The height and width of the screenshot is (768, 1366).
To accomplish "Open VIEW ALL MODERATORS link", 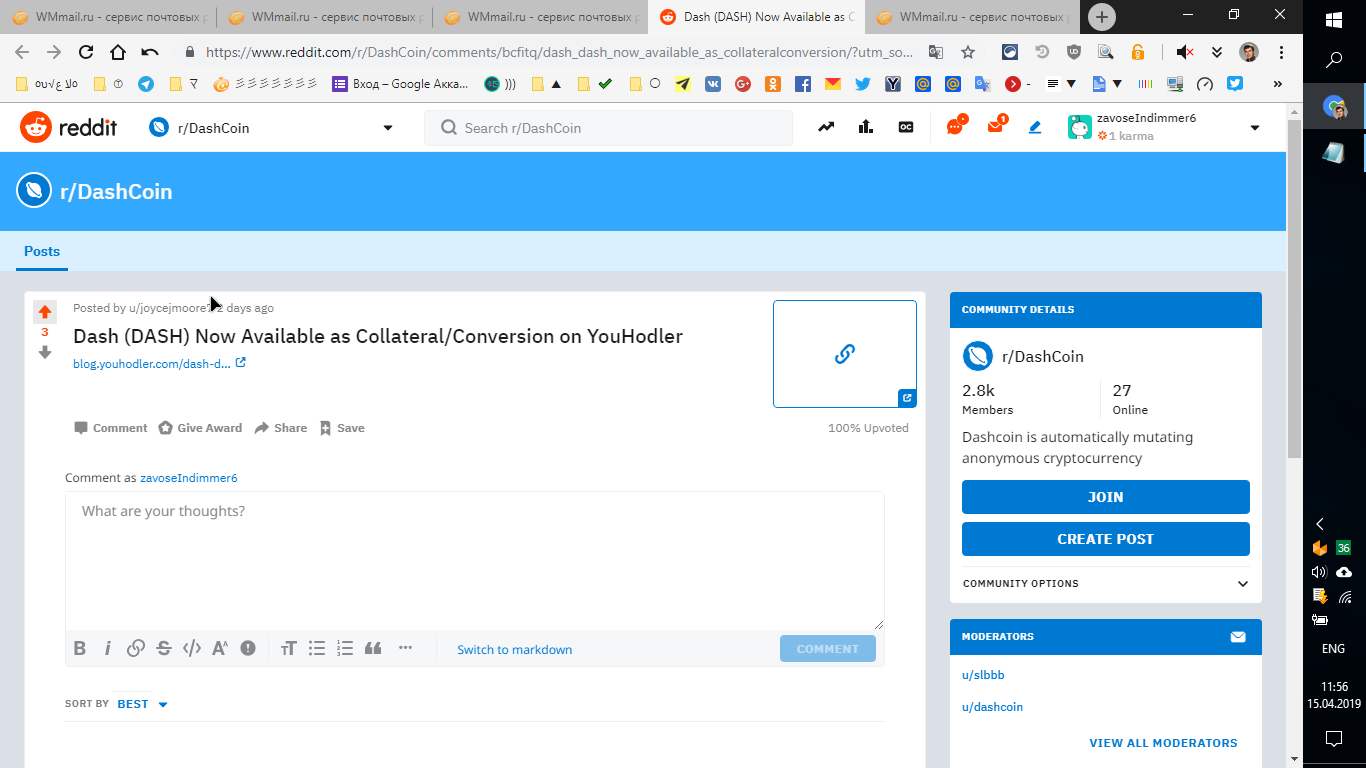I will pyautogui.click(x=1163, y=743).
